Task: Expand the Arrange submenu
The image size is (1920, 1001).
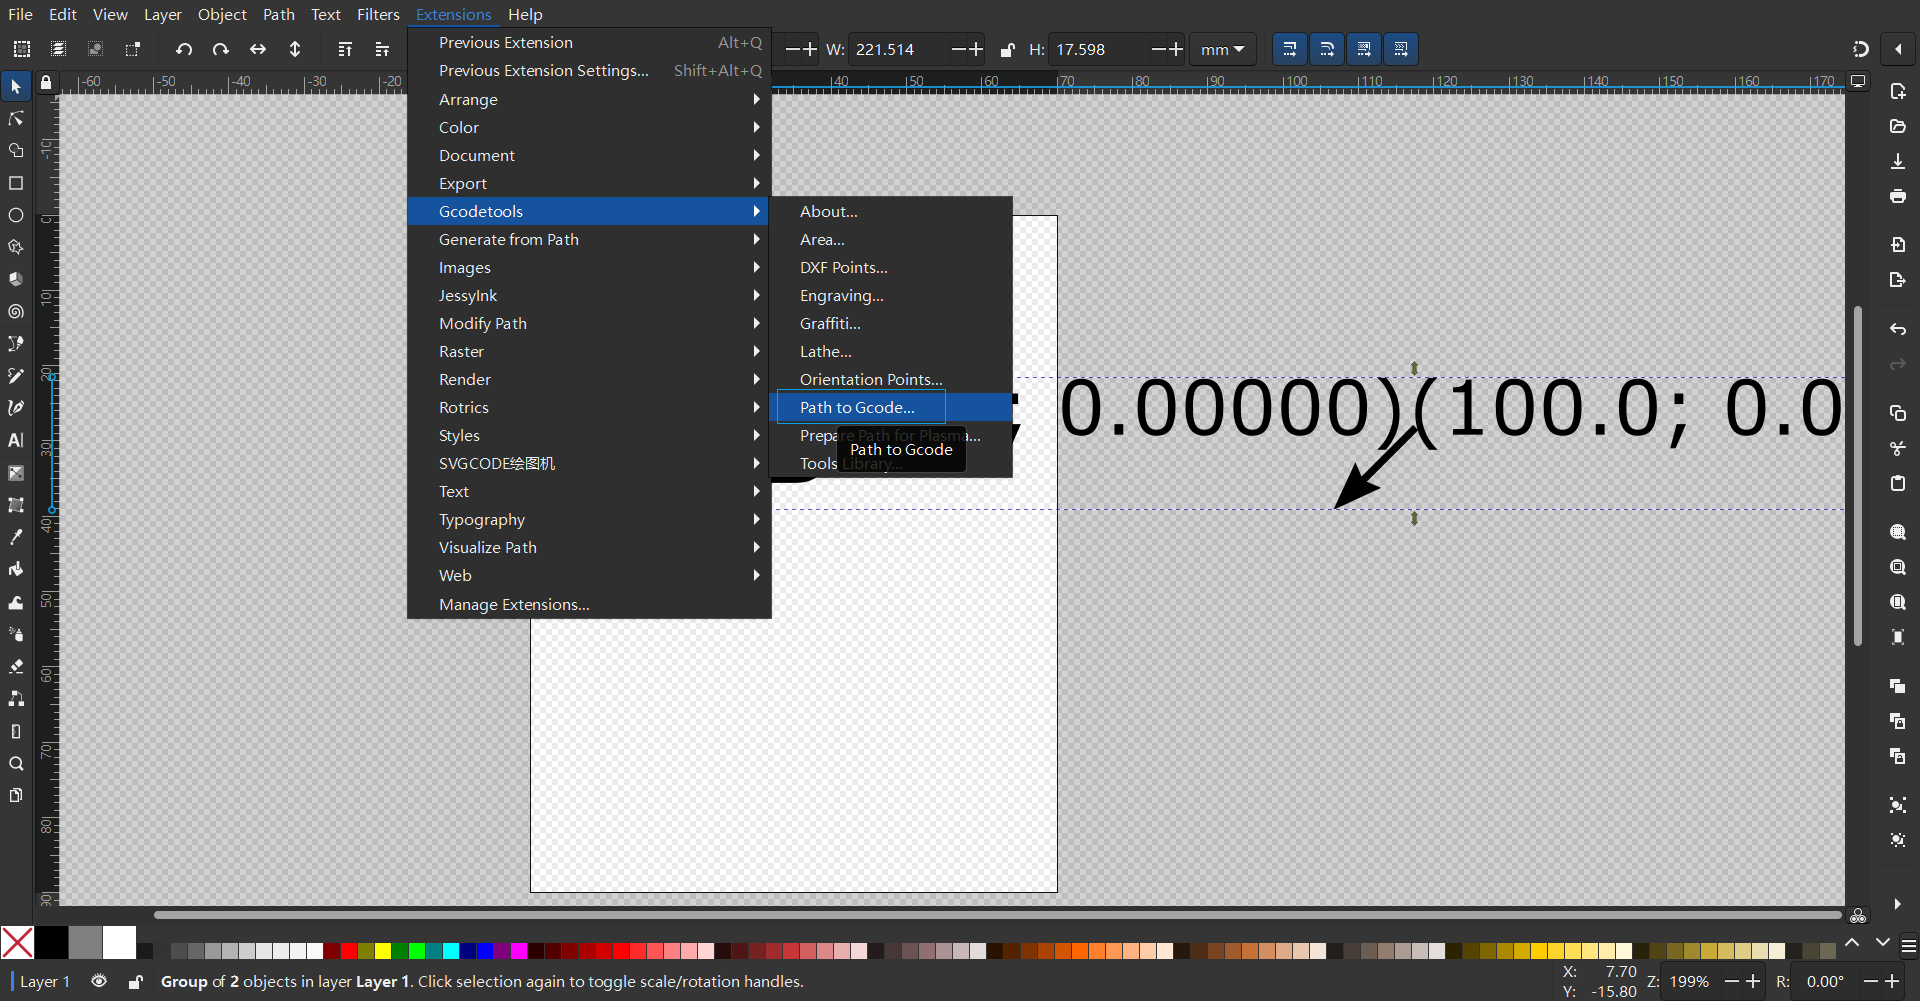Action: [x=589, y=99]
